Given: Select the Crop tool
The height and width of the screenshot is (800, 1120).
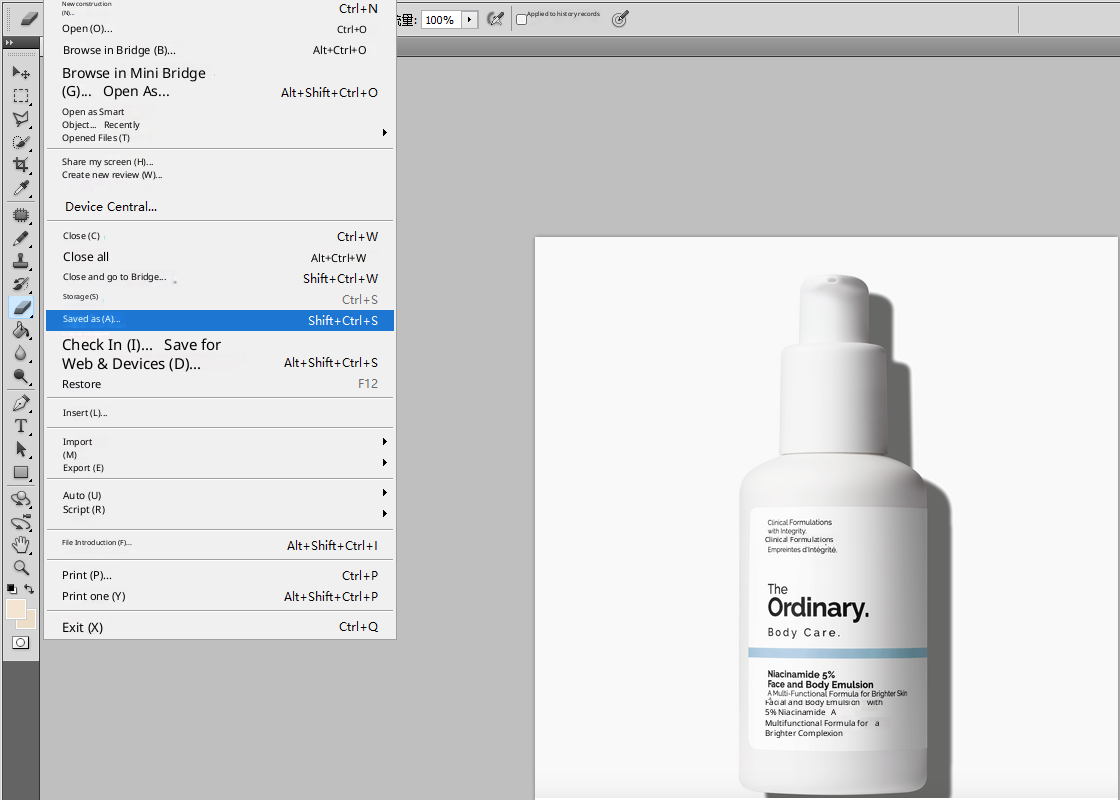Looking at the screenshot, I should [x=20, y=164].
